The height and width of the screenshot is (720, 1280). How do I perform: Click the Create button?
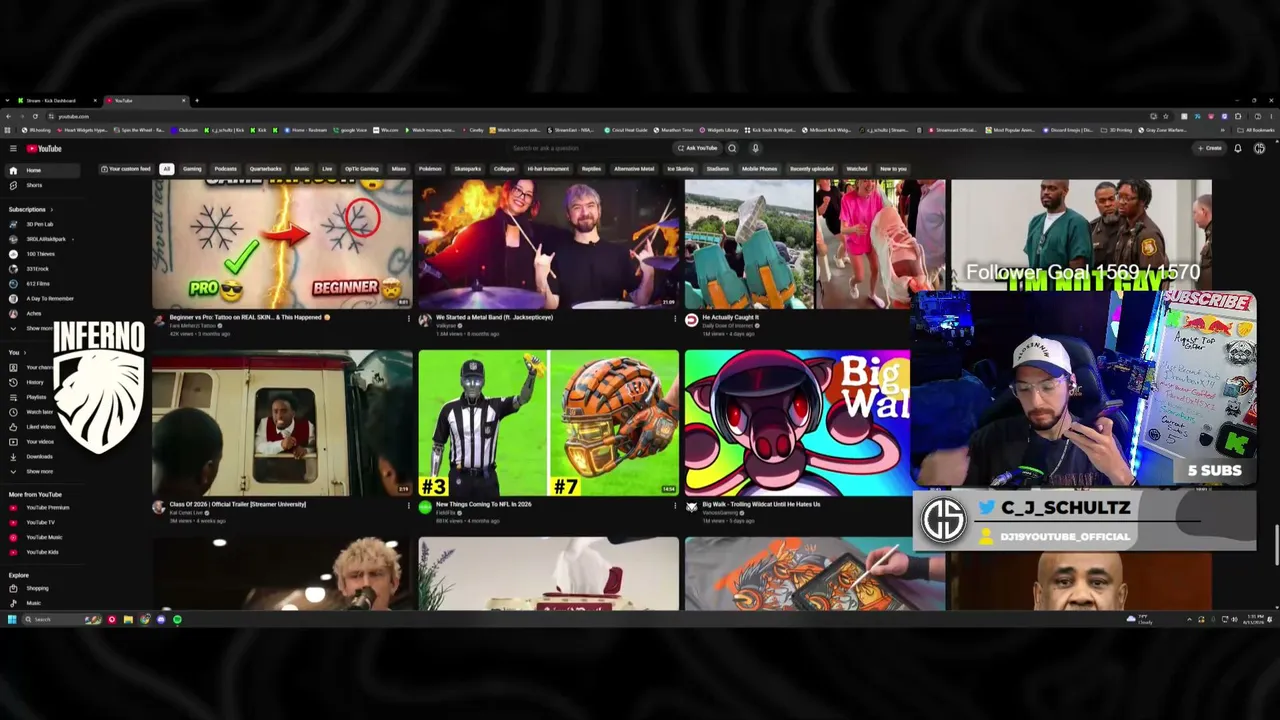click(1210, 148)
